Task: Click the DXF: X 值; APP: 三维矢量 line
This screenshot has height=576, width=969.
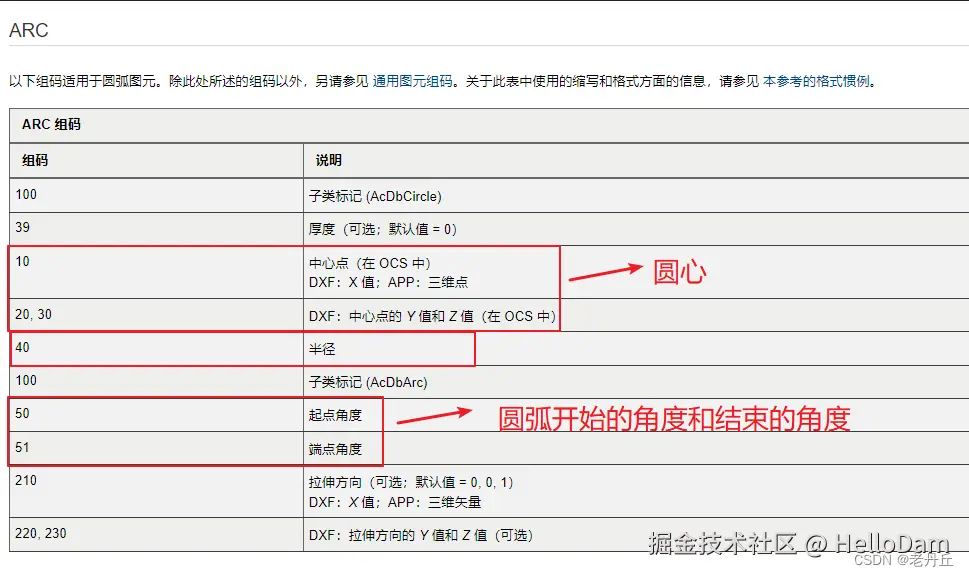Action: 395,502
